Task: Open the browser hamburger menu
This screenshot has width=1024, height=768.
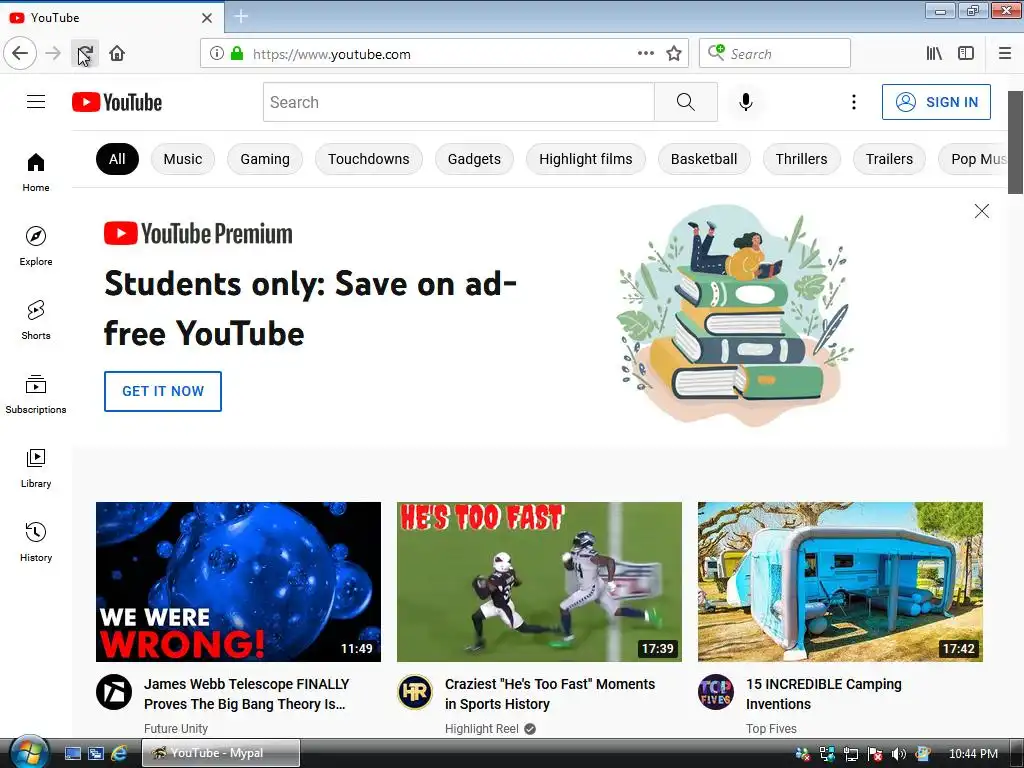Action: [x=1005, y=54]
